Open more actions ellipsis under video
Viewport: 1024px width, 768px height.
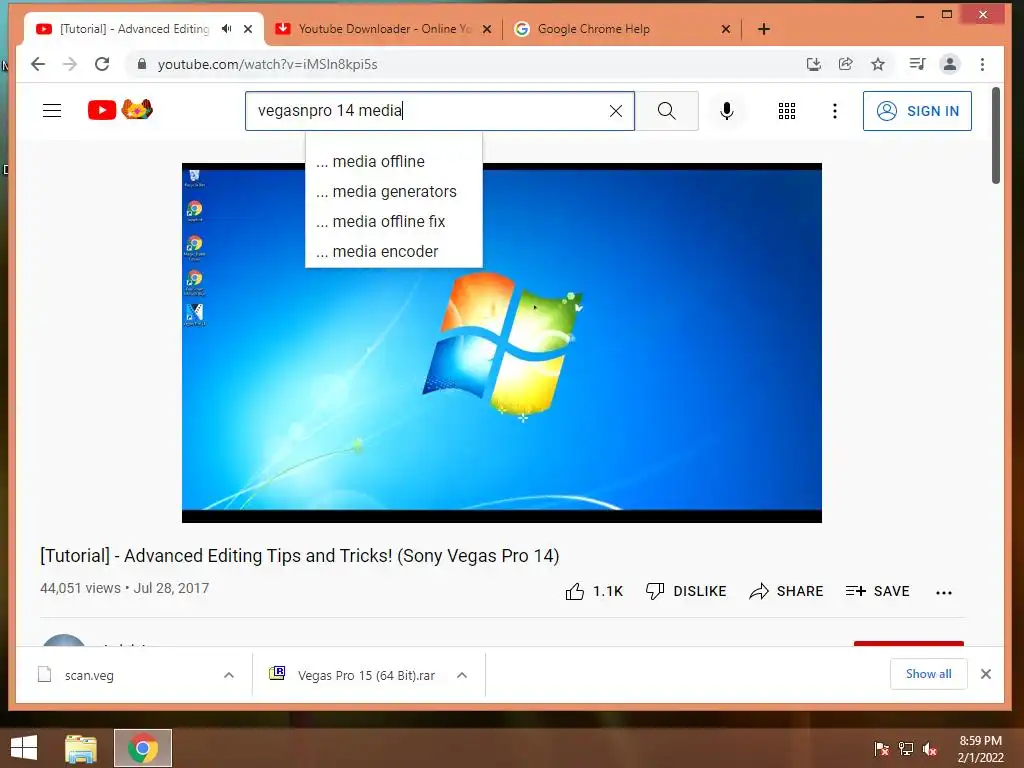(944, 592)
